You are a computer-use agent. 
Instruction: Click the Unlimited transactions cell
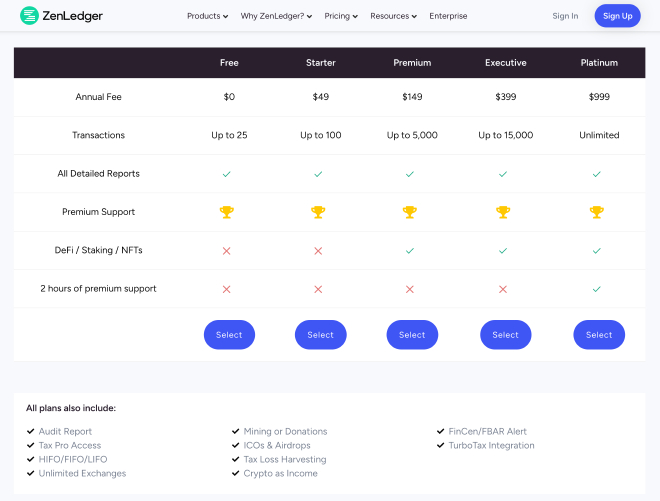(x=599, y=135)
